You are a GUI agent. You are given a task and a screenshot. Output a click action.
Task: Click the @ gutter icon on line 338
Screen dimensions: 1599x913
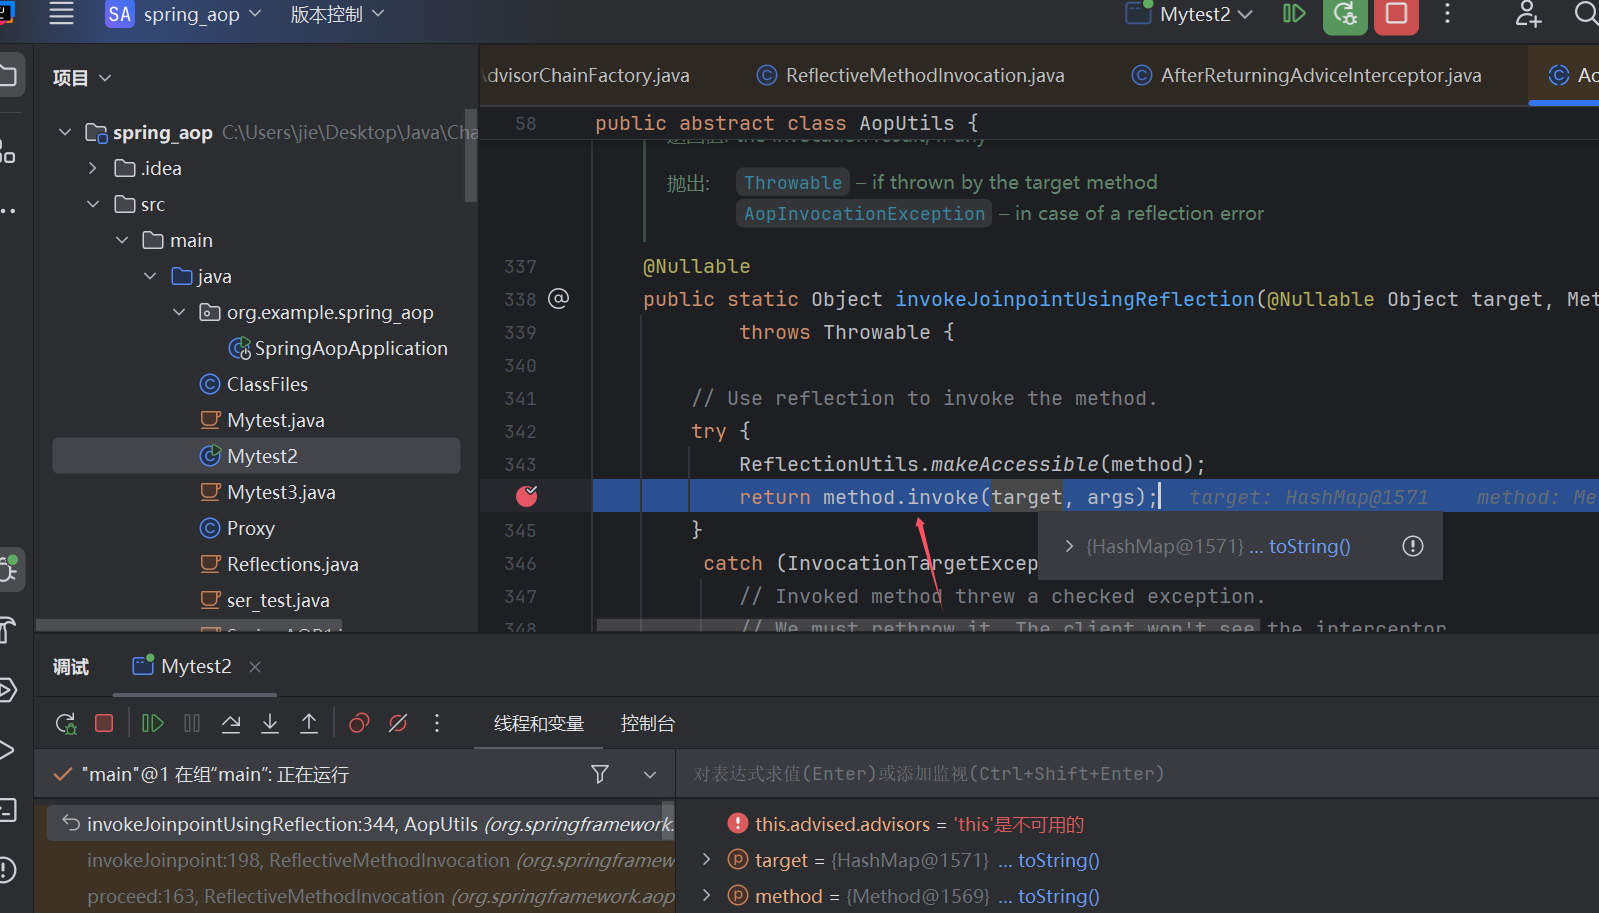point(559,298)
